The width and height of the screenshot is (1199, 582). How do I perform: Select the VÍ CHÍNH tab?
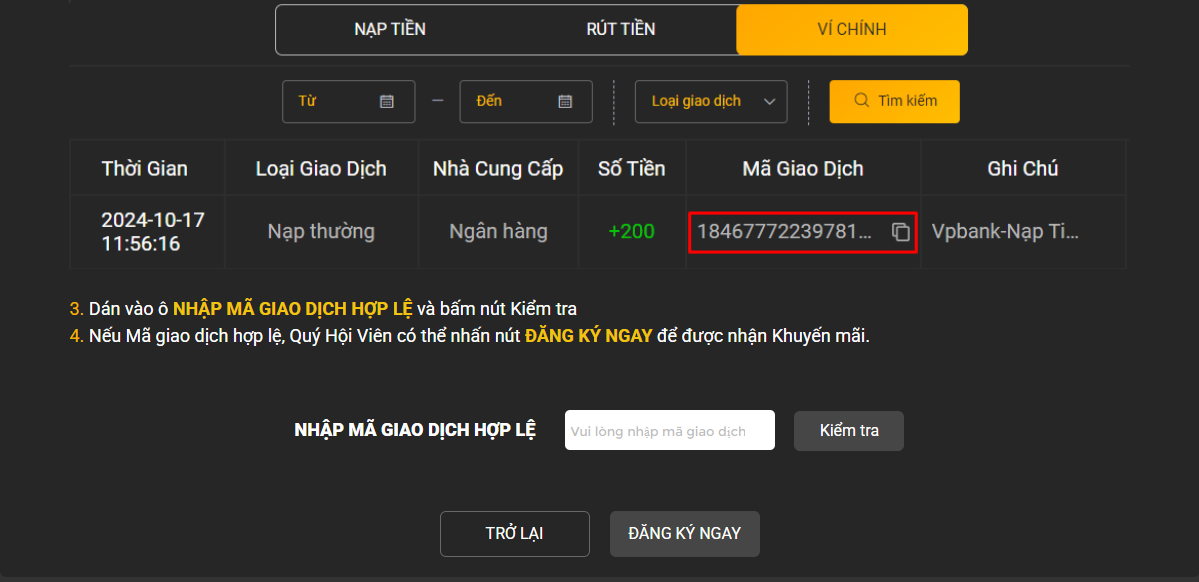pos(851,29)
